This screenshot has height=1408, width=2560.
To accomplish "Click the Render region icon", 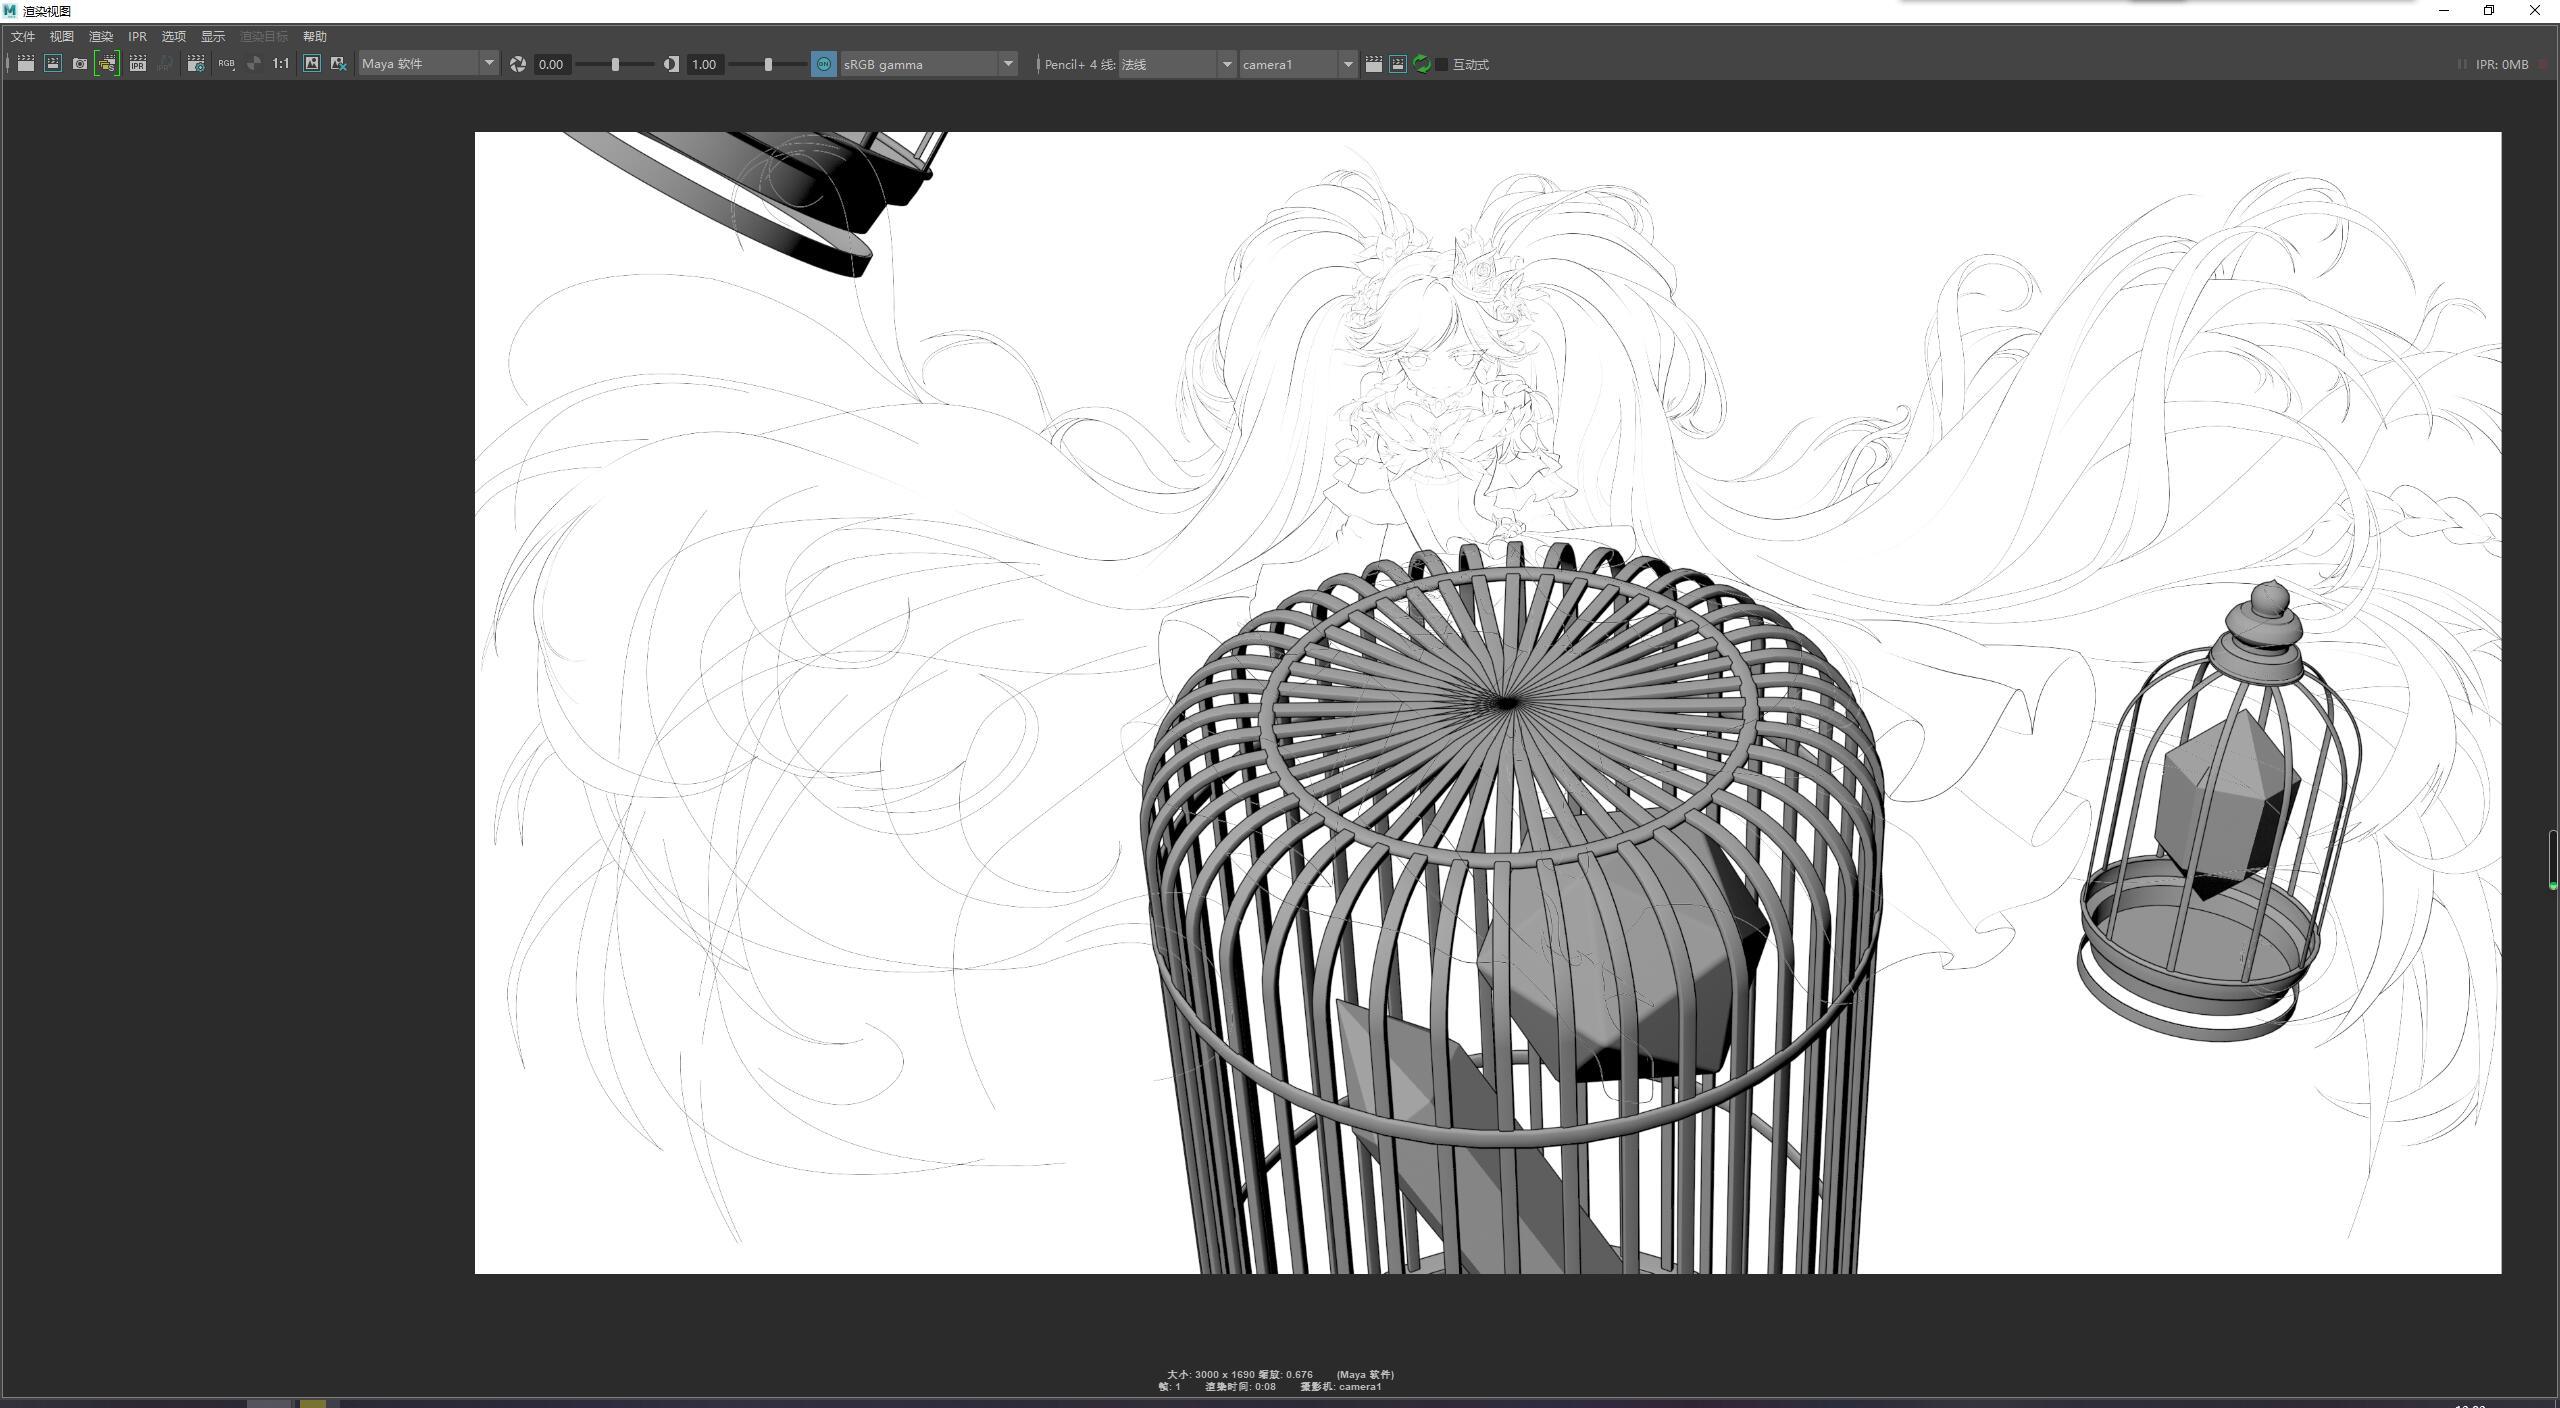I will click(53, 64).
